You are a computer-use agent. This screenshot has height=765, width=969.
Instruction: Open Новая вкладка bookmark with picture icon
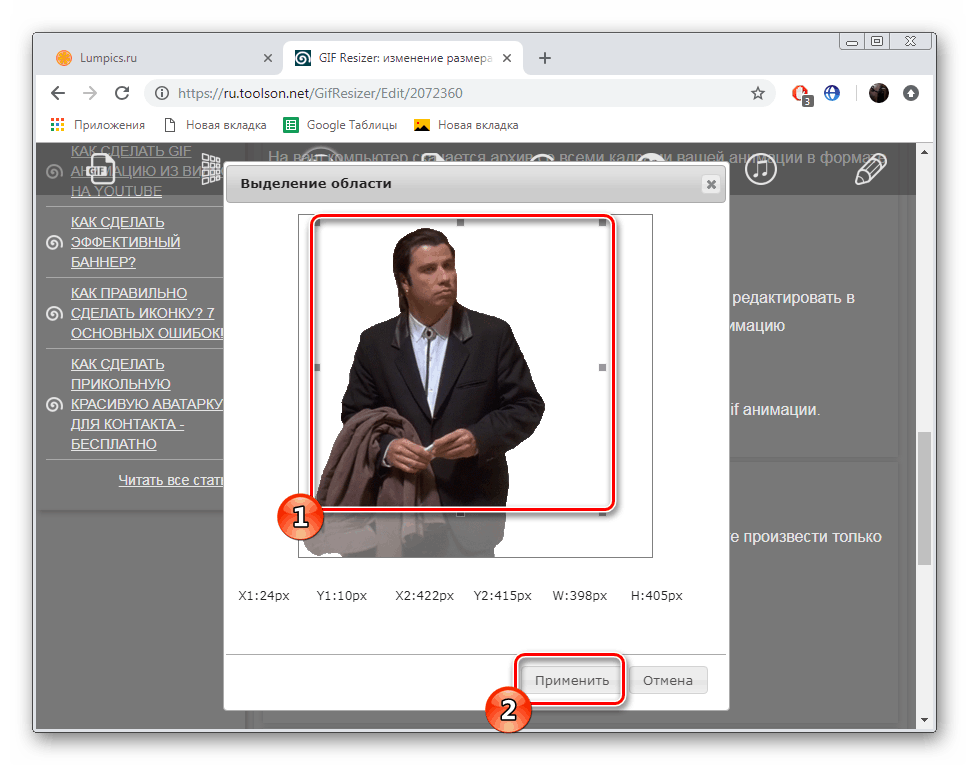466,125
